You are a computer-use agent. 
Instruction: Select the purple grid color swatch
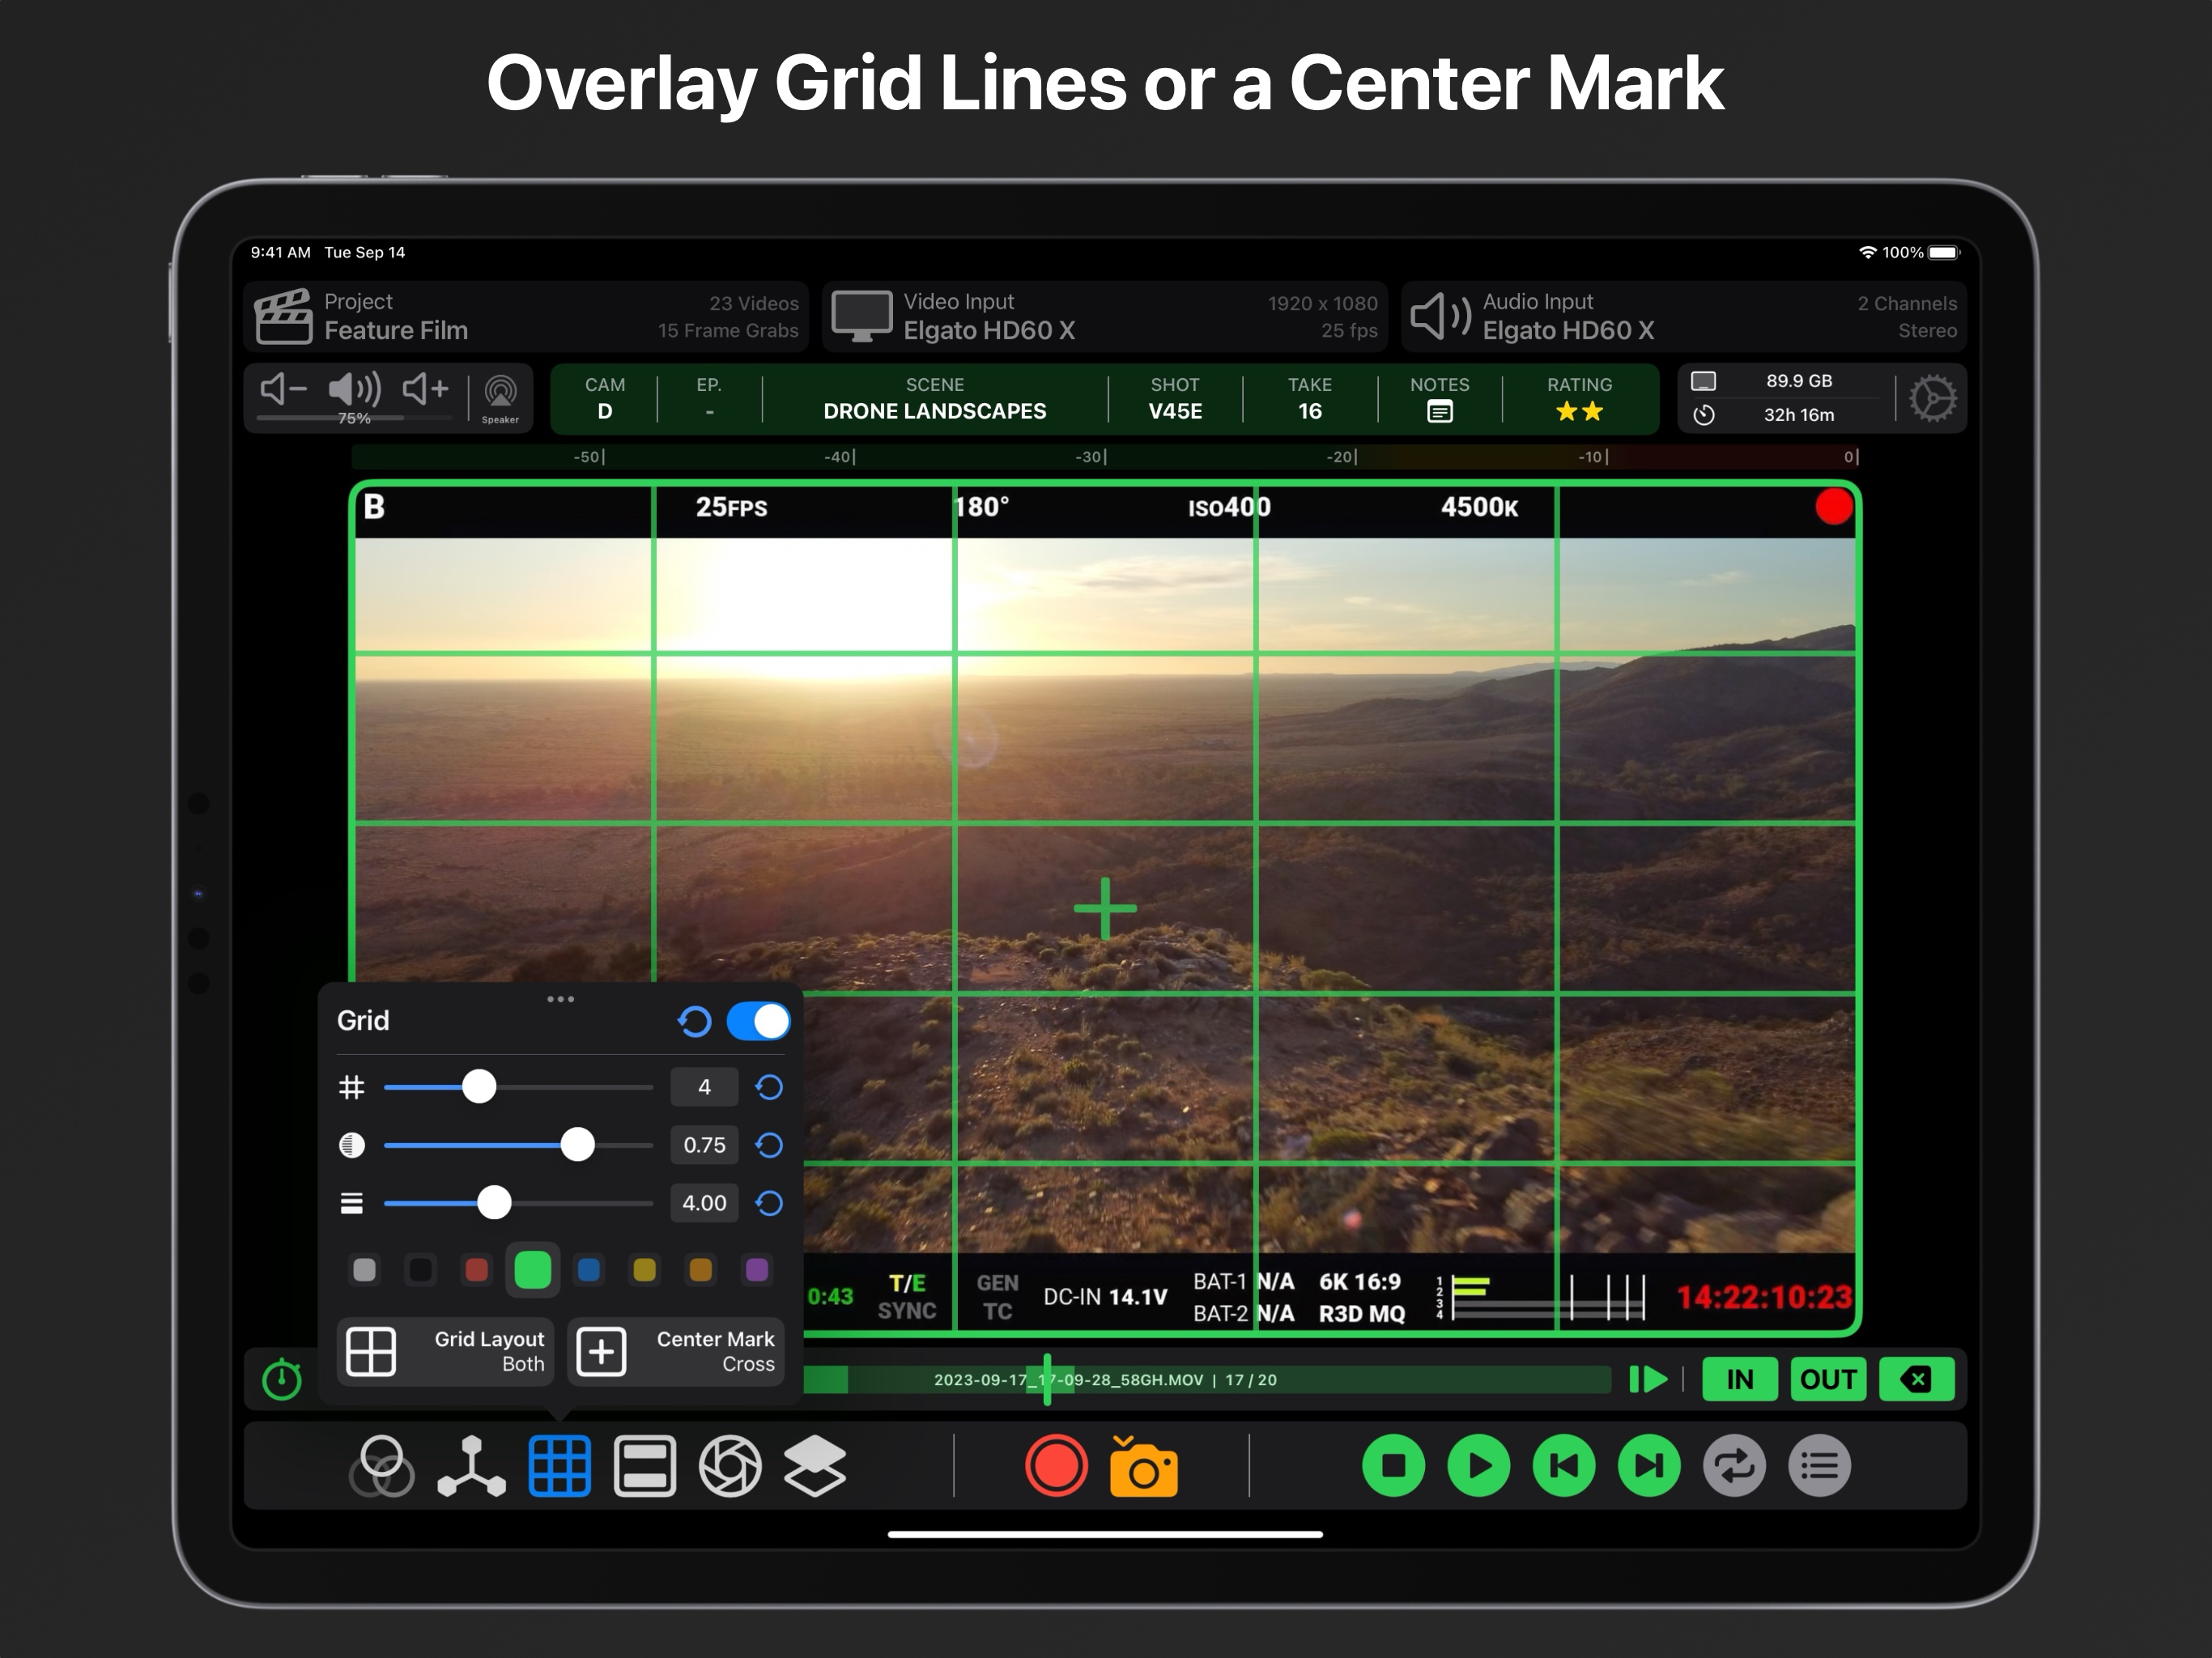coord(757,1270)
